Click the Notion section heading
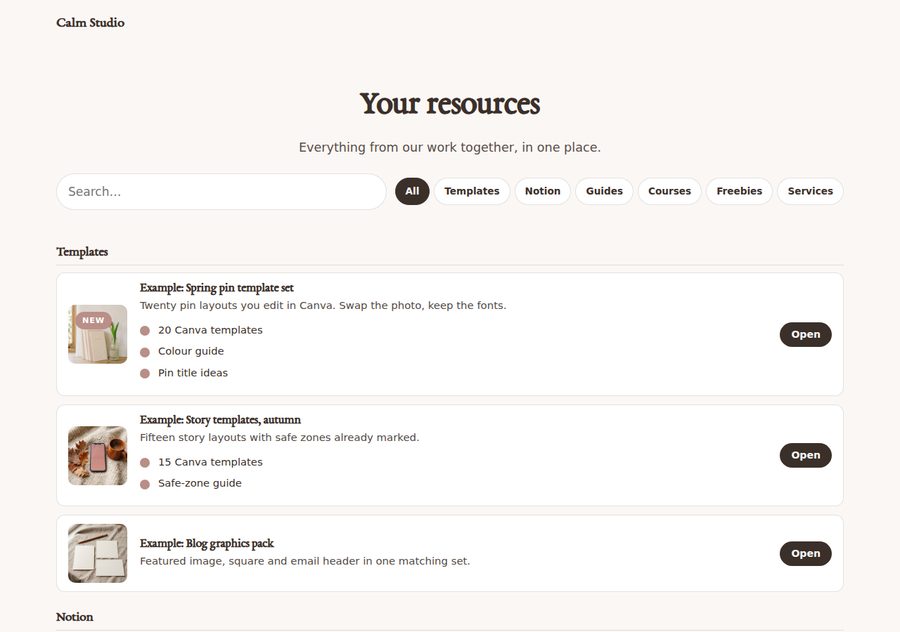Screen dimensions: 900x632 coord(75,617)
